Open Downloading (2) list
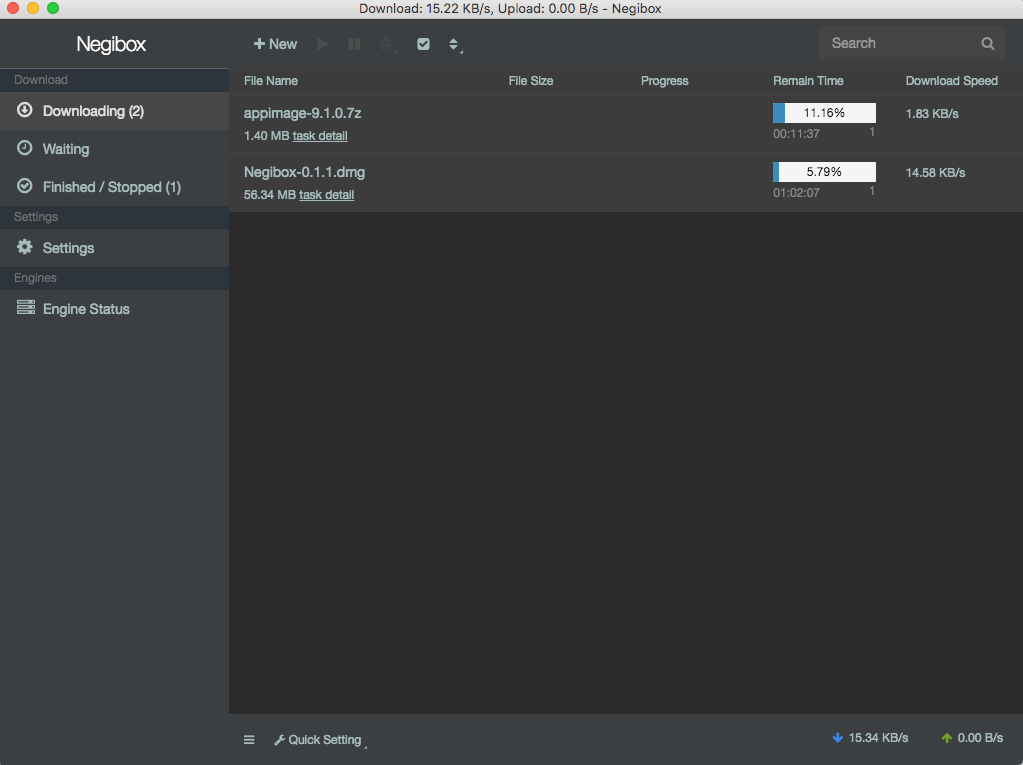Image resolution: width=1023 pixels, height=765 pixels. (x=114, y=111)
